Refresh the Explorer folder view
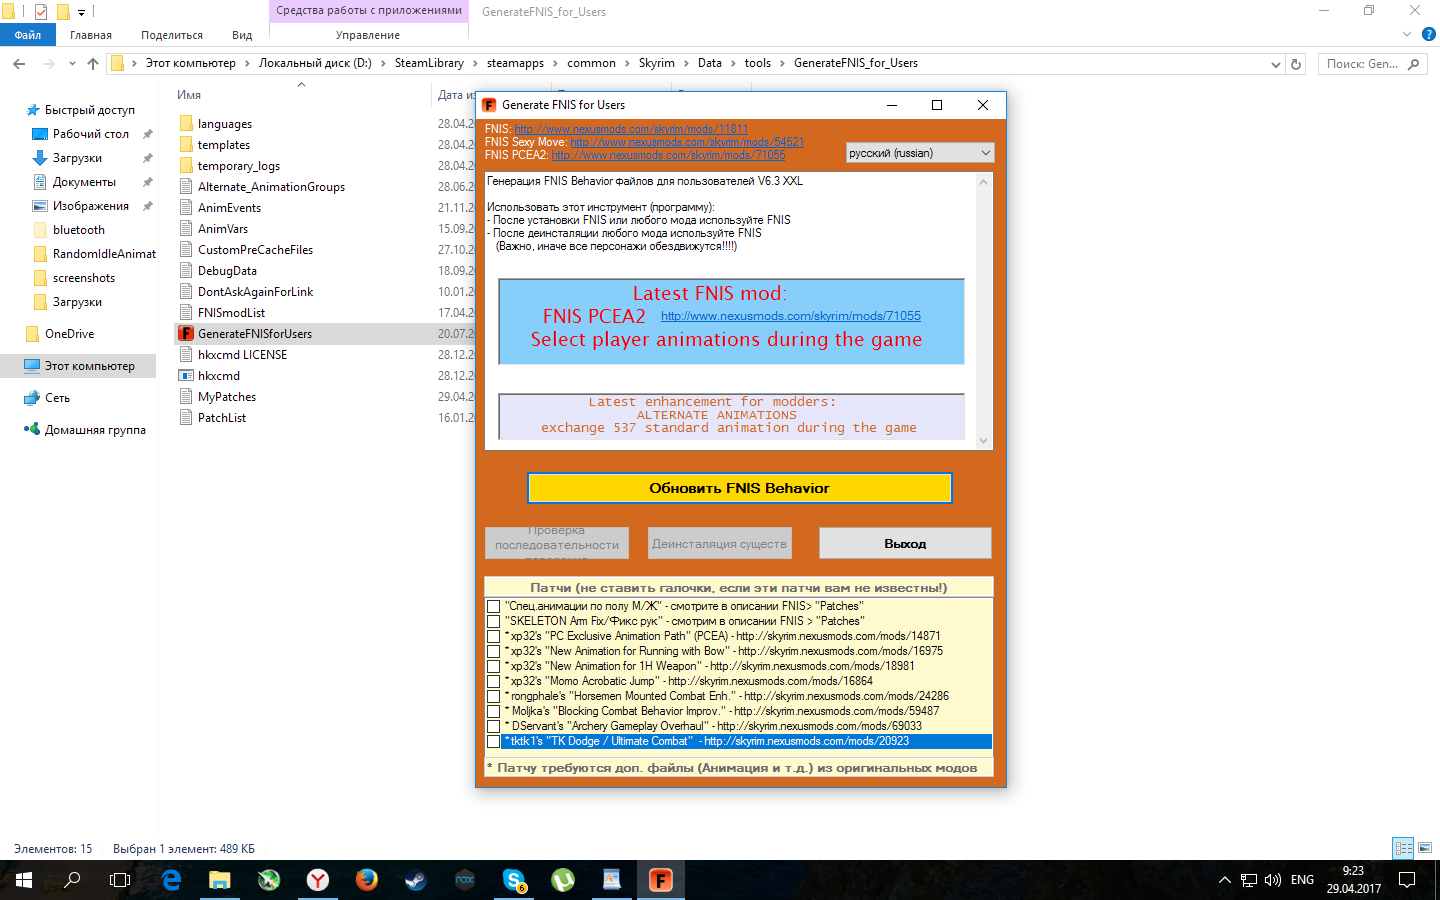Viewport: 1440px width, 900px height. 1296,63
